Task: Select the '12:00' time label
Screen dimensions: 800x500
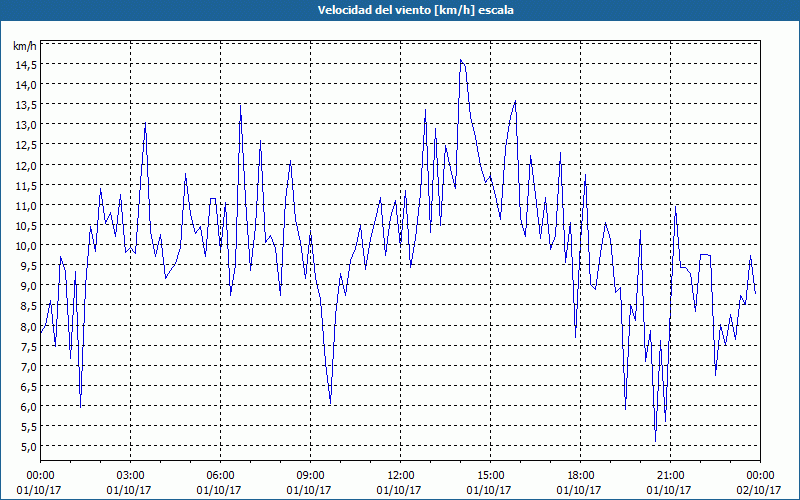Action: 401,475
